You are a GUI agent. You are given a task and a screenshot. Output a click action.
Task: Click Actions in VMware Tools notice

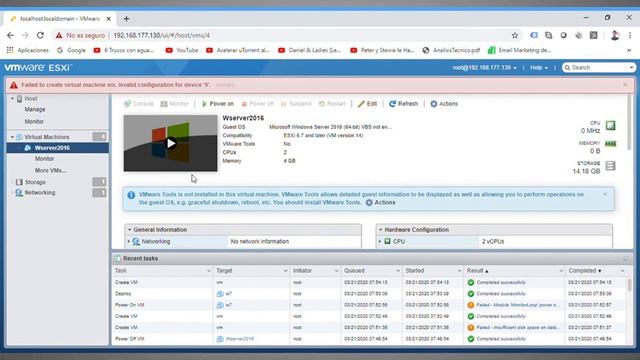coord(380,202)
